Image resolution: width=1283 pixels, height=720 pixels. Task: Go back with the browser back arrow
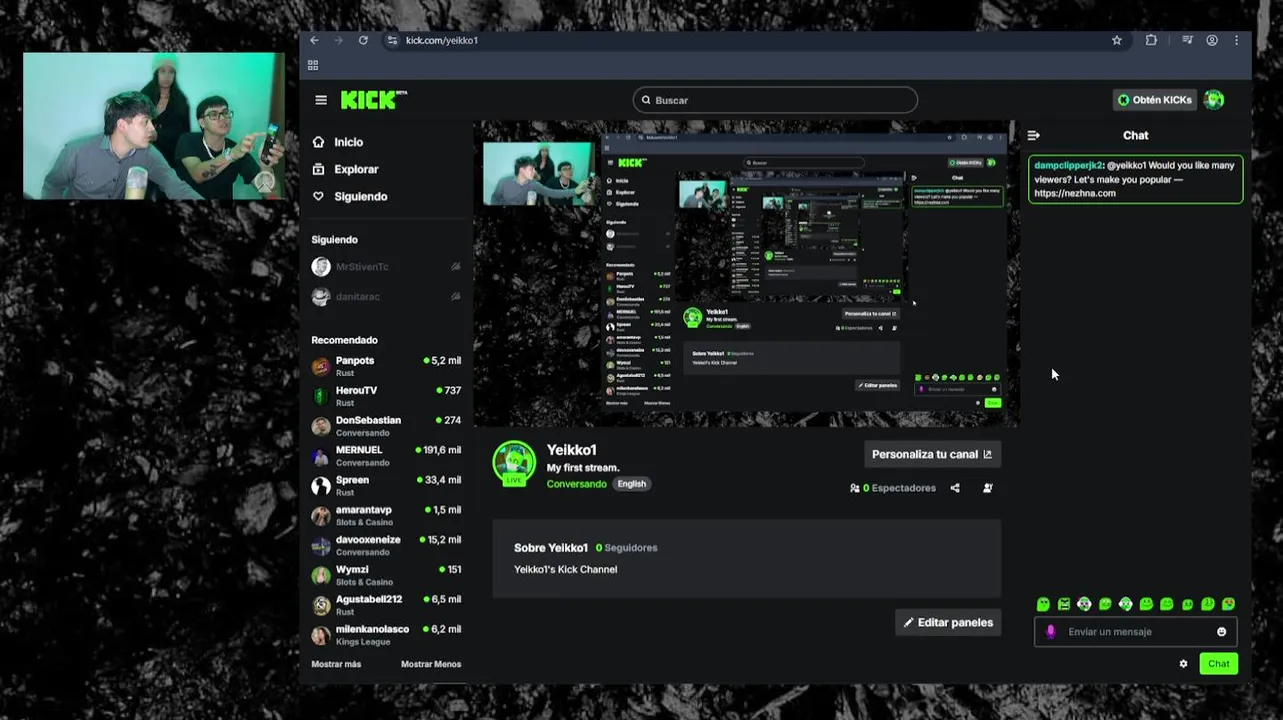click(x=314, y=40)
